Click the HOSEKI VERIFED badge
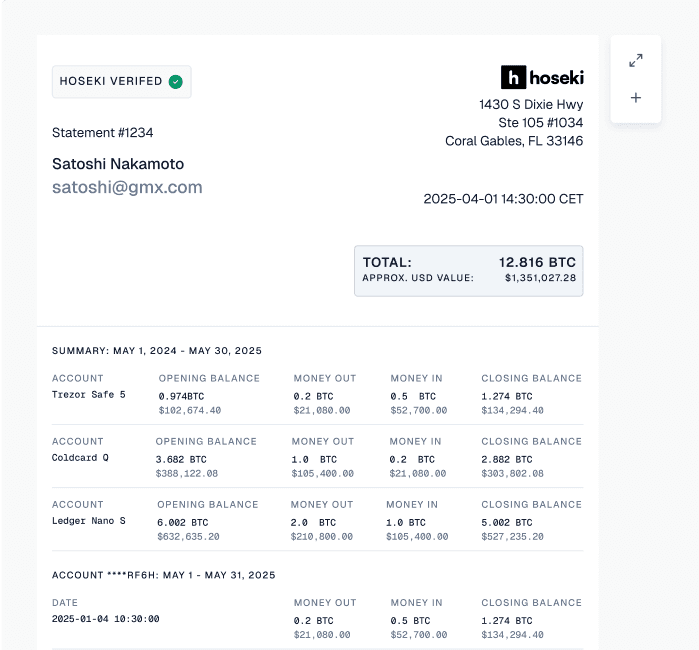699x650 pixels. click(x=121, y=82)
